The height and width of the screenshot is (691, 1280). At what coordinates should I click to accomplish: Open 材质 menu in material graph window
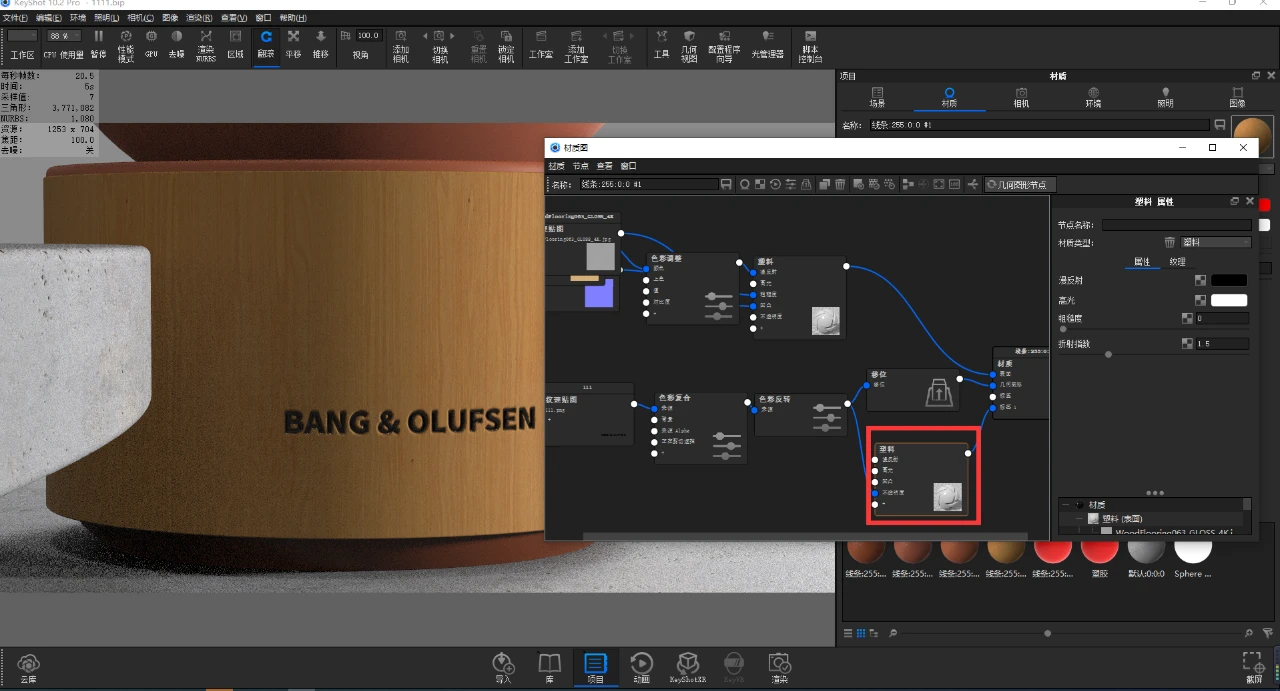pyautogui.click(x=556, y=166)
